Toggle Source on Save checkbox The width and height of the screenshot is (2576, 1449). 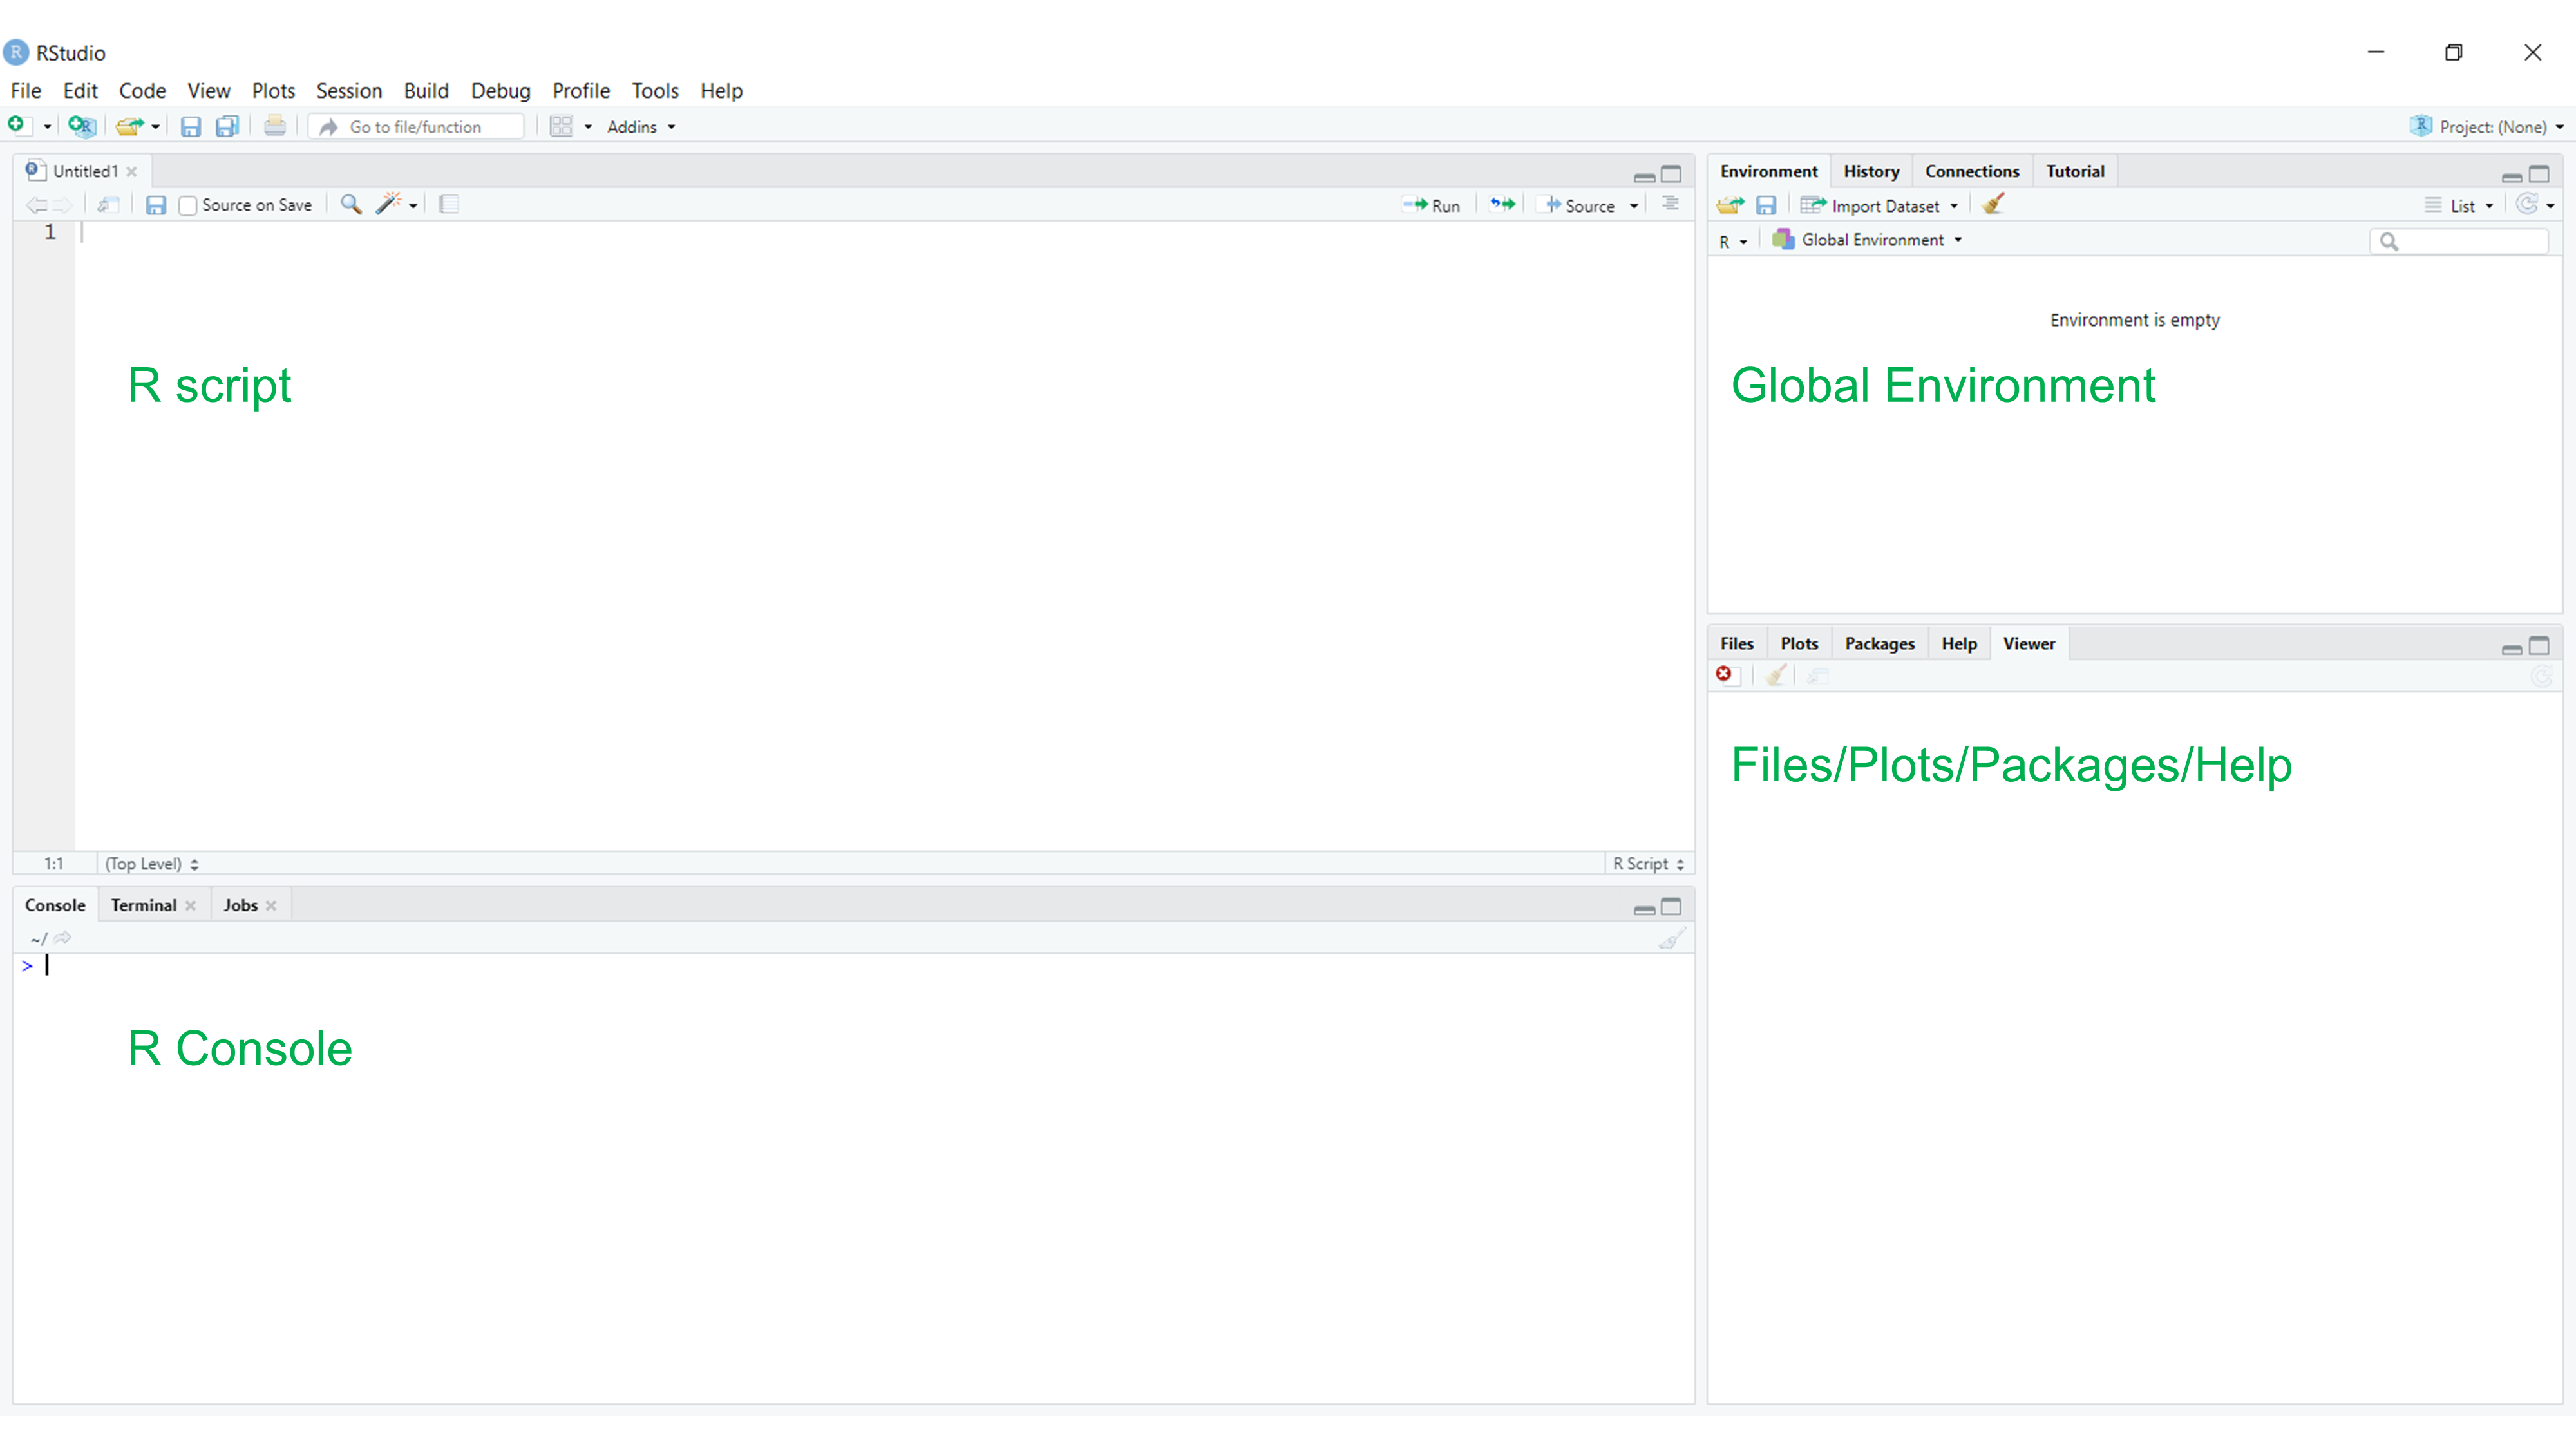187,205
